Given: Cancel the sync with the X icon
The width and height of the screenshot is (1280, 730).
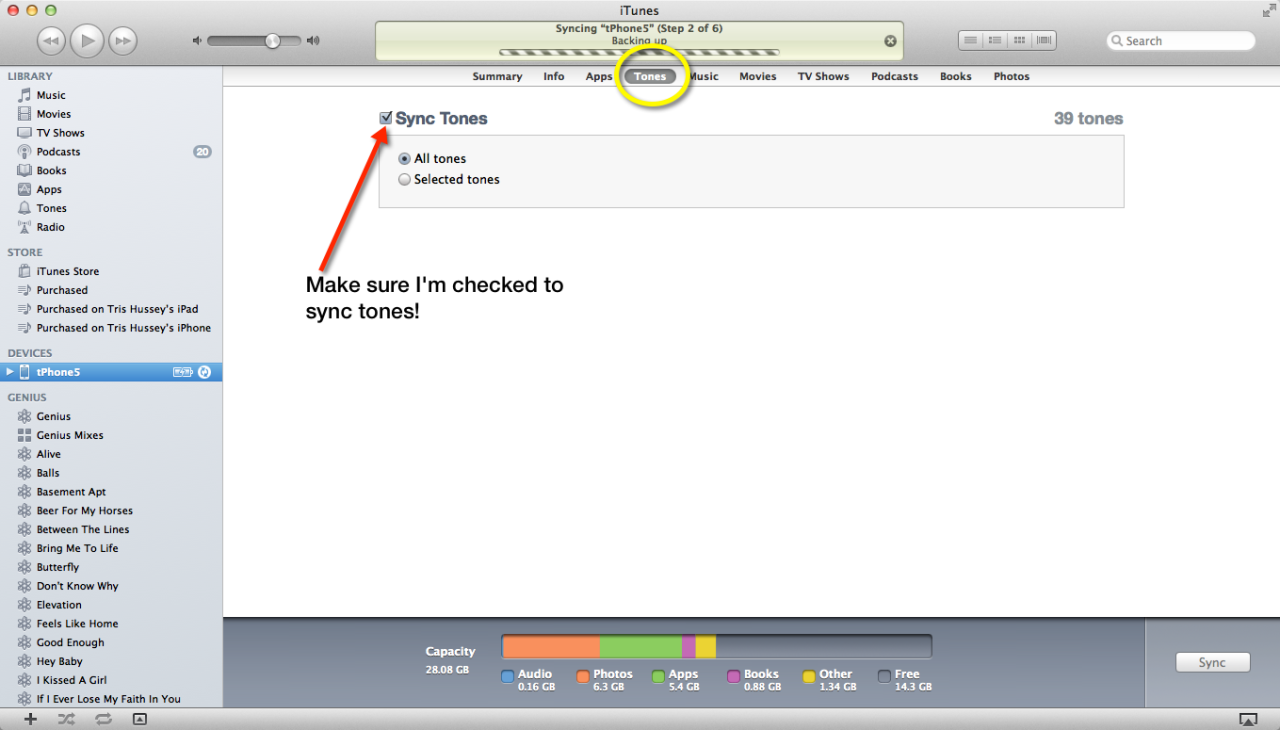Looking at the screenshot, I should point(890,41).
